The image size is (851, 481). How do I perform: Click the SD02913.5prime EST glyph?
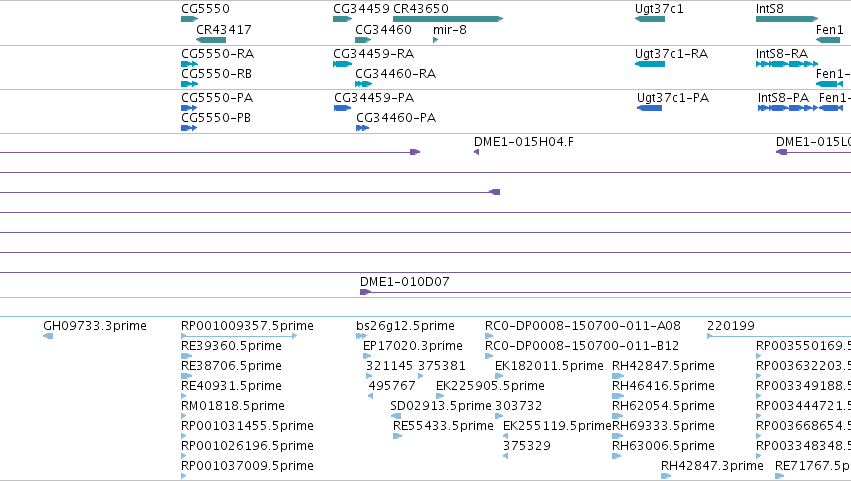(396, 416)
